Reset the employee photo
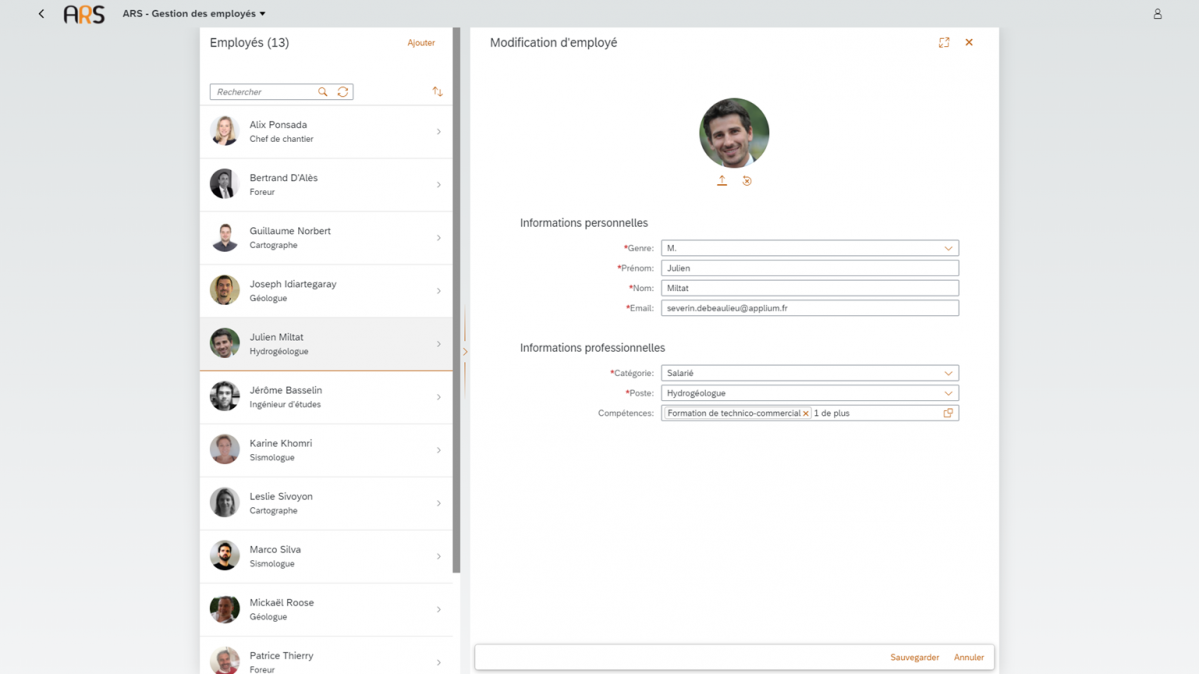The image size is (1199, 674). point(747,181)
